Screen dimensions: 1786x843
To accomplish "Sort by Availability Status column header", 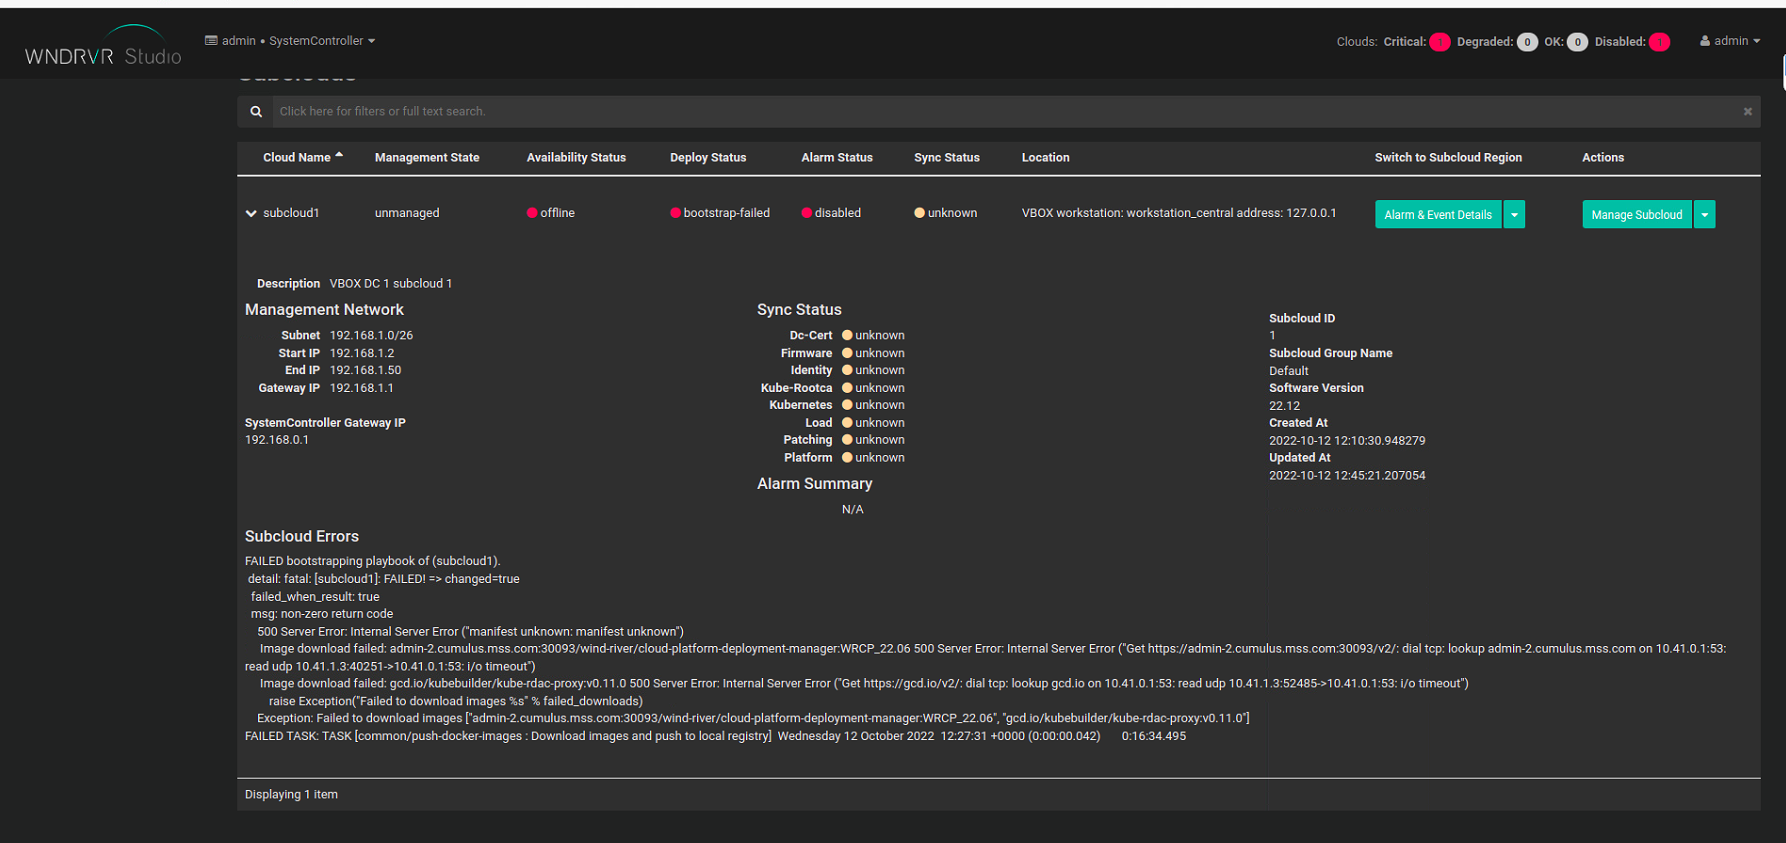I will pyautogui.click(x=576, y=158).
